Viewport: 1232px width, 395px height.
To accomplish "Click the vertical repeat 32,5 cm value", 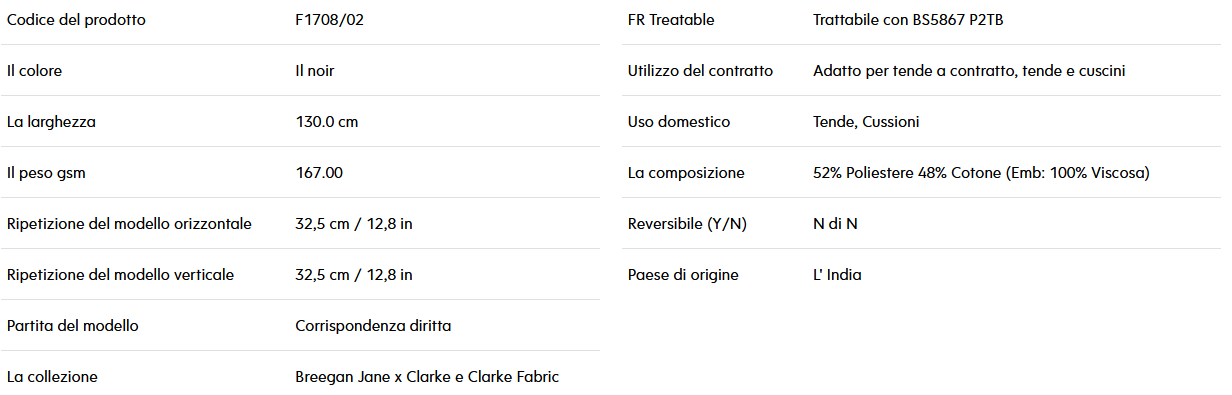I will [x=354, y=275].
